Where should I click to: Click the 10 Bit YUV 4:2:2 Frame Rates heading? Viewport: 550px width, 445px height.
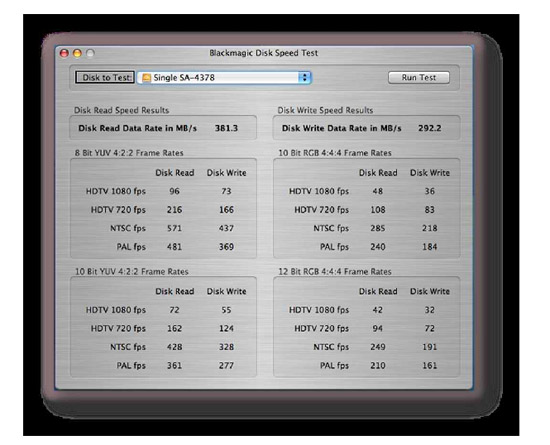pos(132,271)
